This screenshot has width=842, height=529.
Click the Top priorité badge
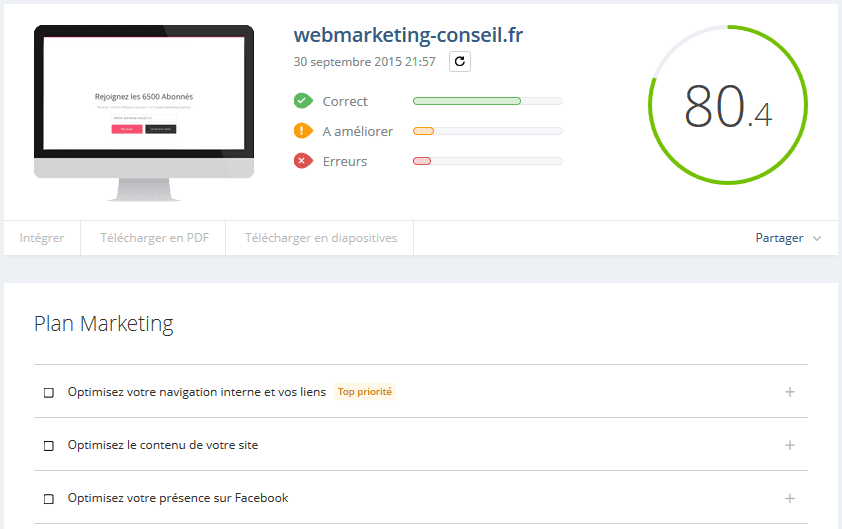(365, 392)
